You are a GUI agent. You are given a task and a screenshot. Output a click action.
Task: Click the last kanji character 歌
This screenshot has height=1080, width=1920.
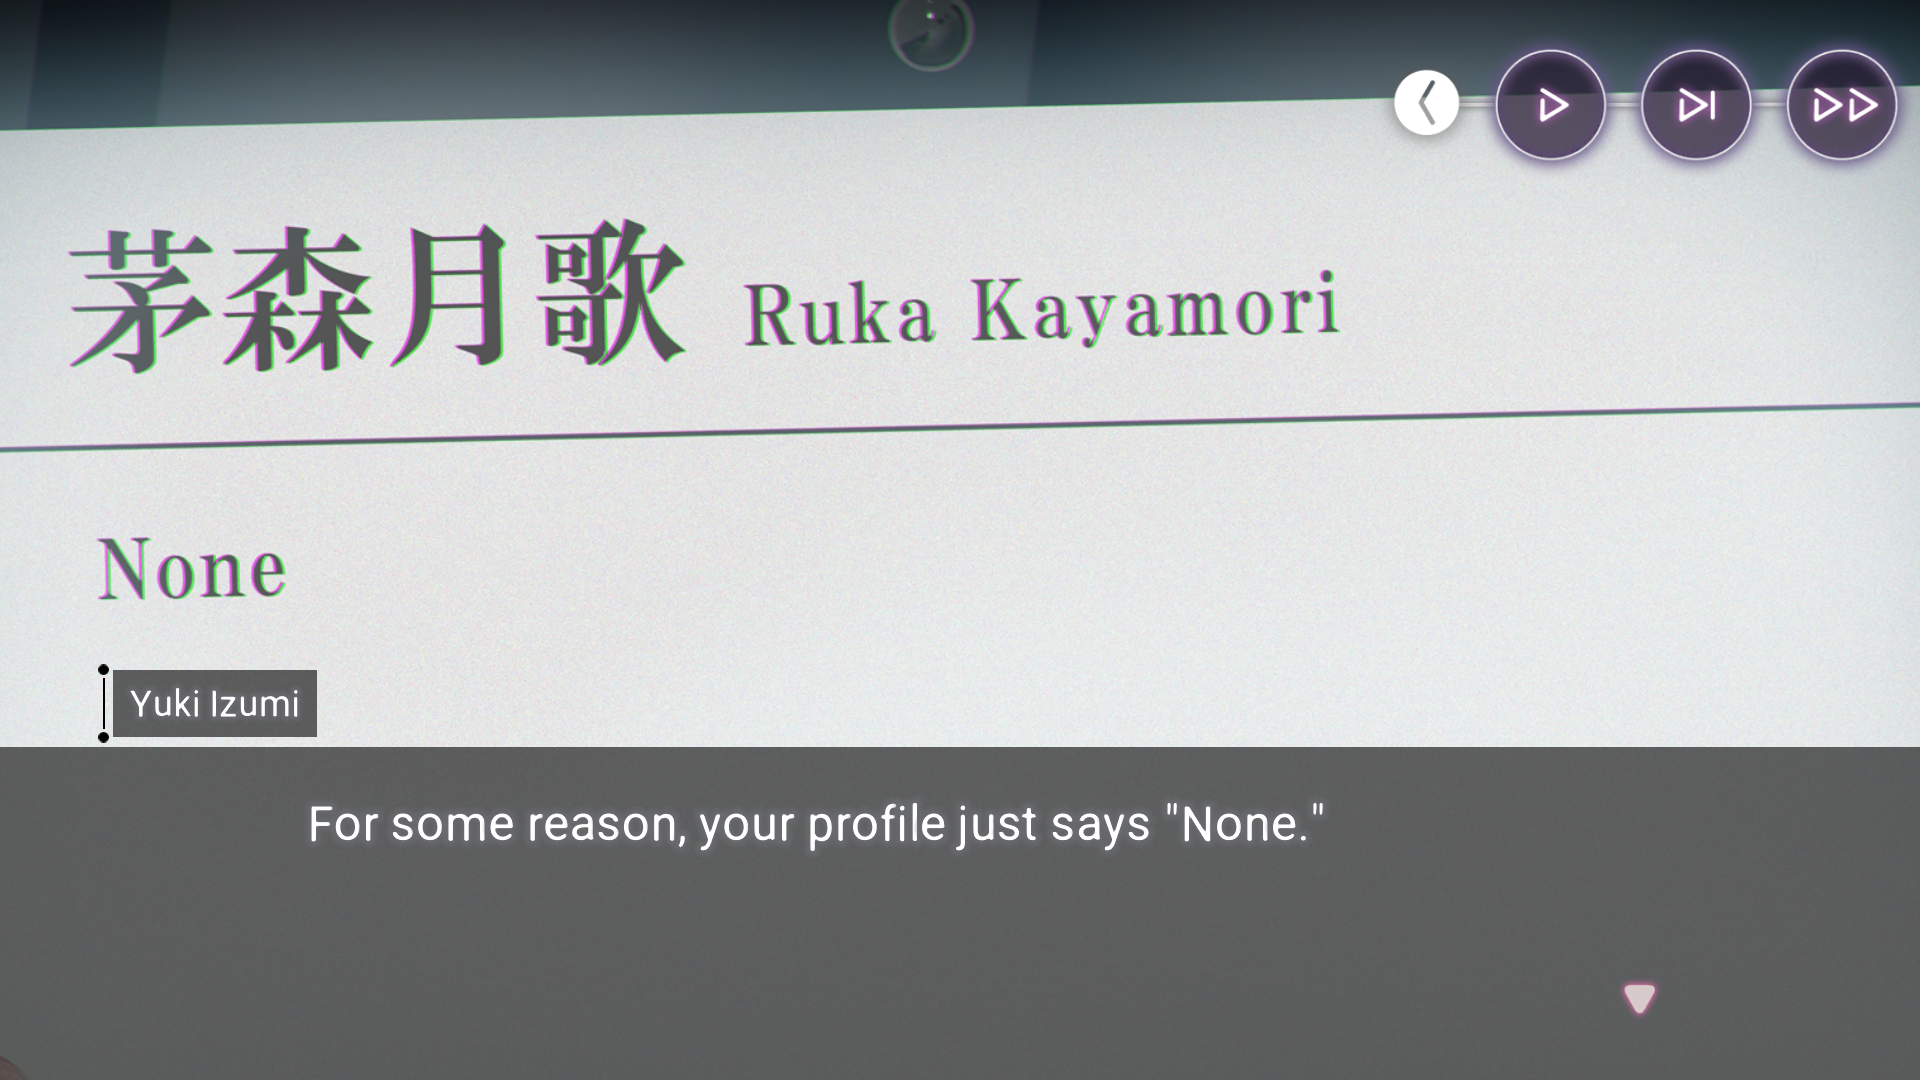[612, 293]
